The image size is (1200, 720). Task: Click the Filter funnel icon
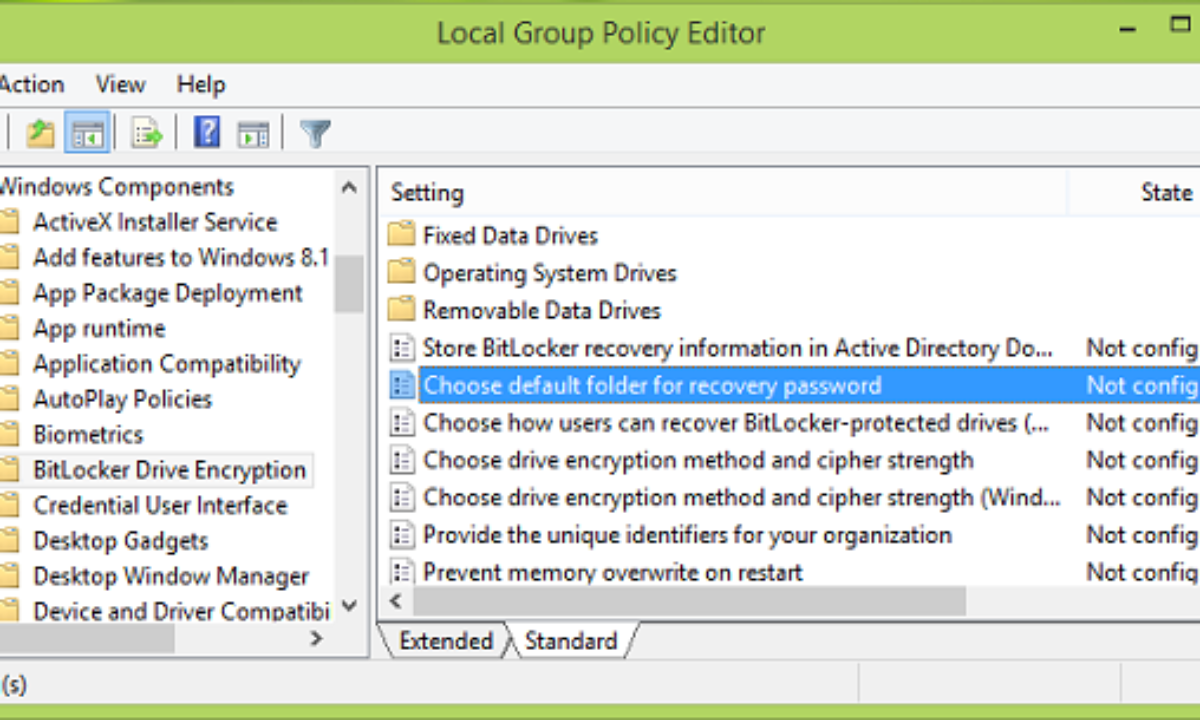point(315,133)
